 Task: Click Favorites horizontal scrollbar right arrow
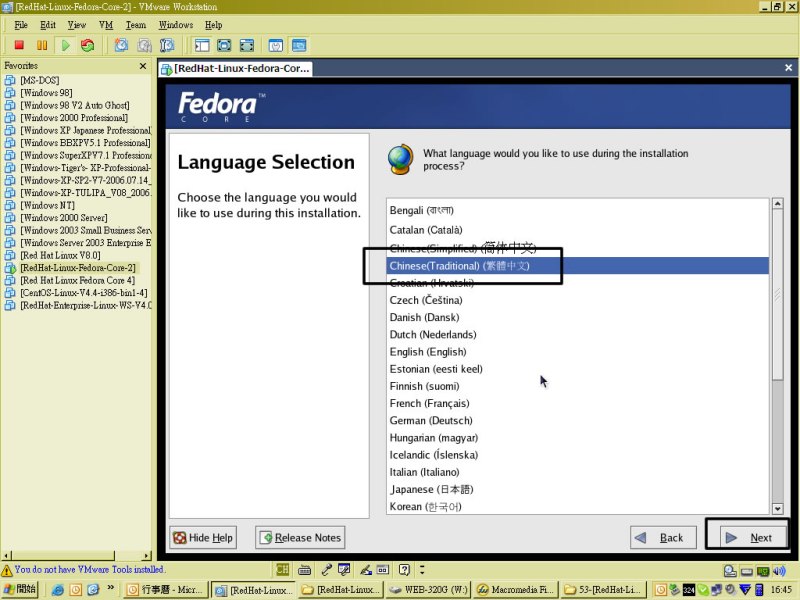147,555
